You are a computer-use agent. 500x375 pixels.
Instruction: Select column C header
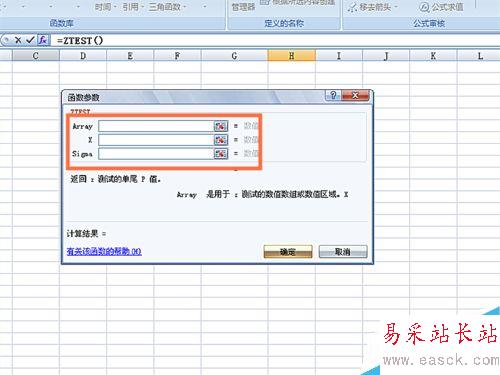click(x=36, y=56)
